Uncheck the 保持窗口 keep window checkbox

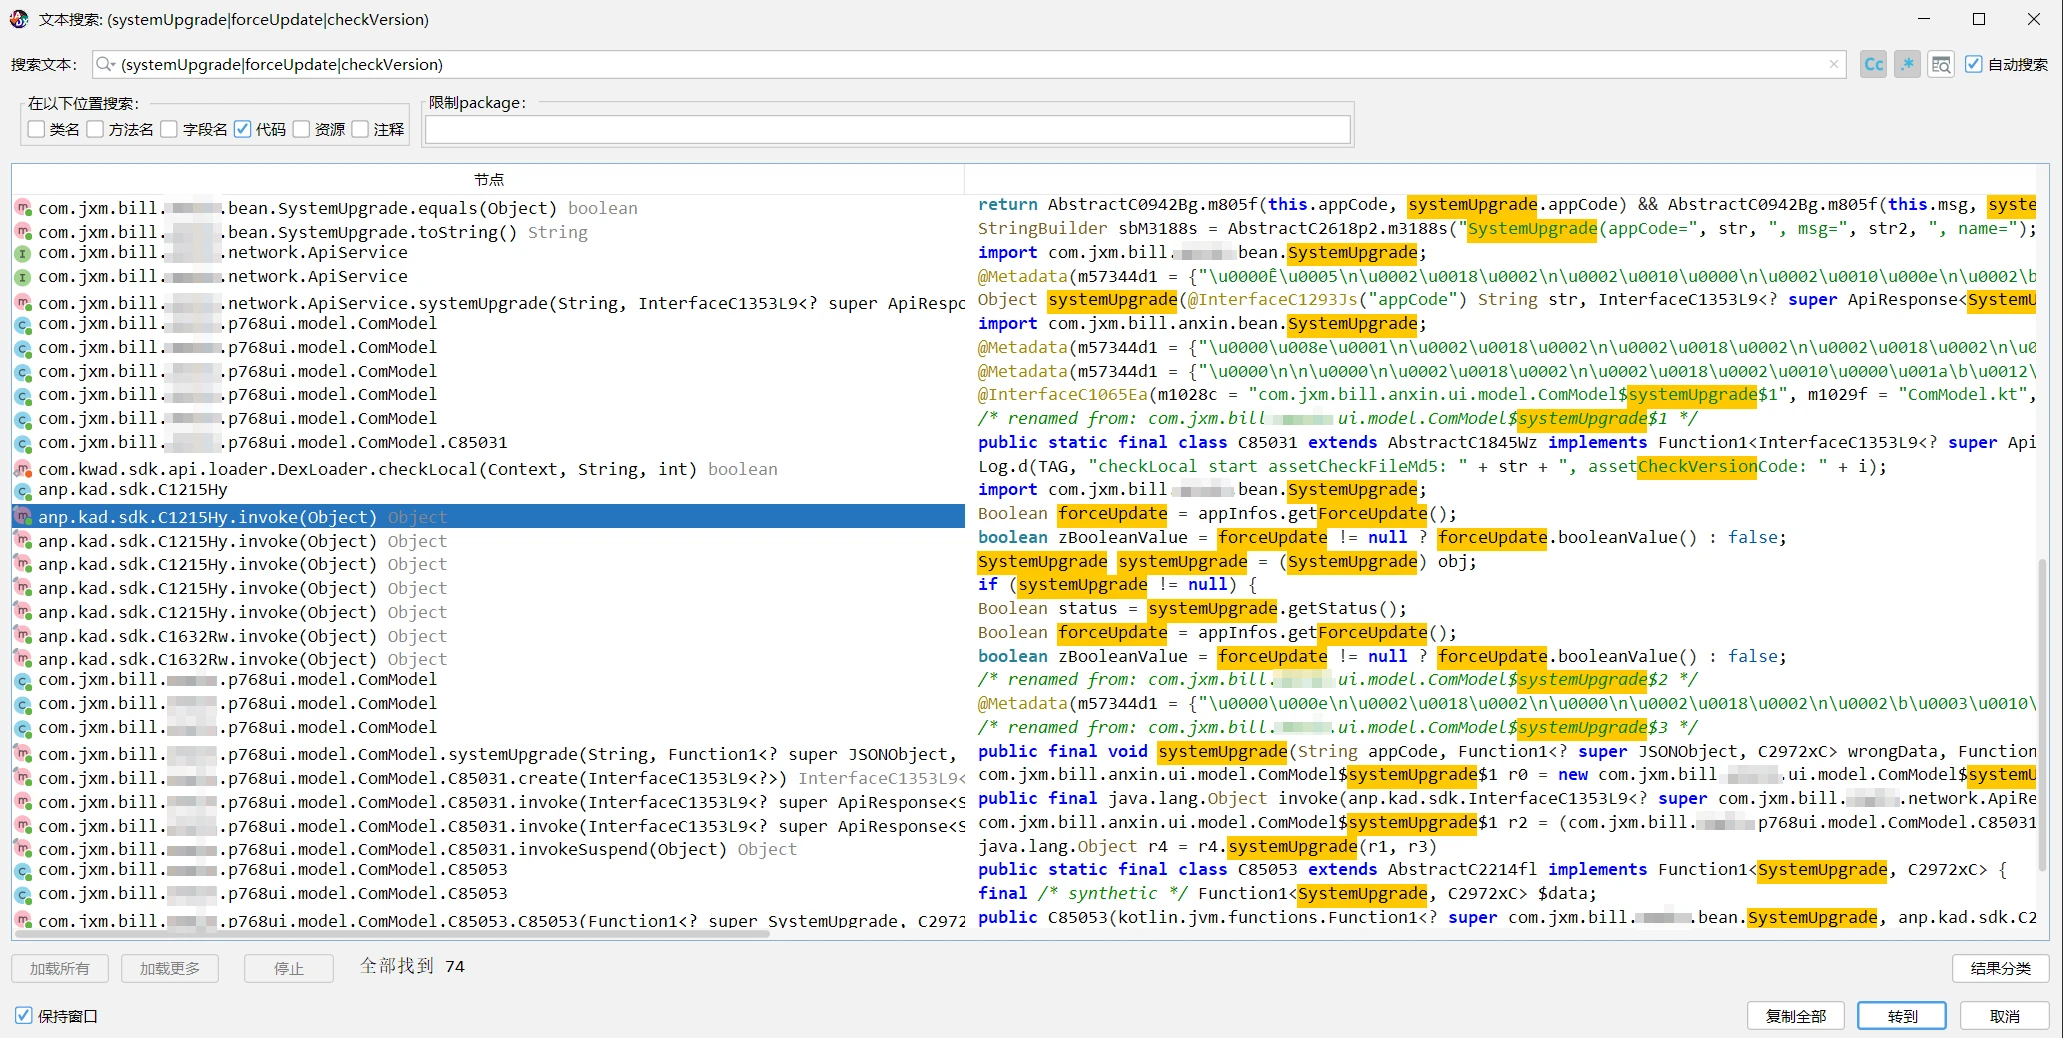(24, 1015)
